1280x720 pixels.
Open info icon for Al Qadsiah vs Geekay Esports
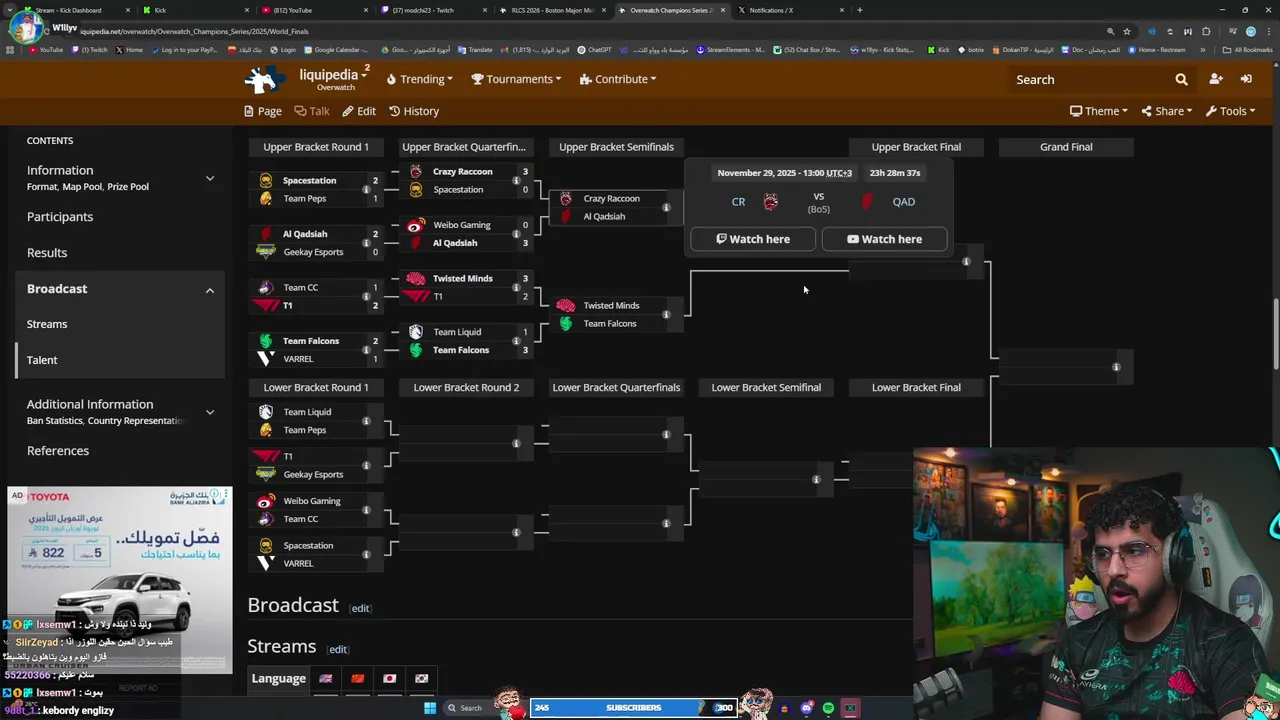point(365,243)
